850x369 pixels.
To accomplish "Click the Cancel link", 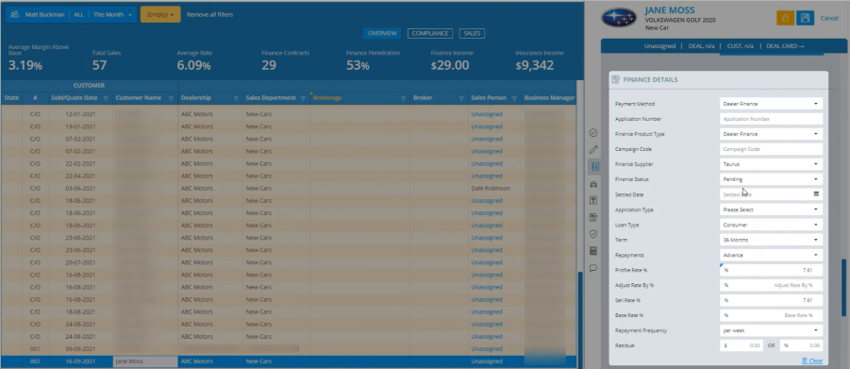I will click(x=829, y=18).
